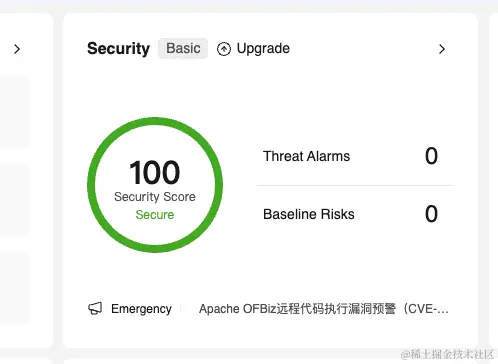Click the second left grey placeholder card

pos(15,199)
